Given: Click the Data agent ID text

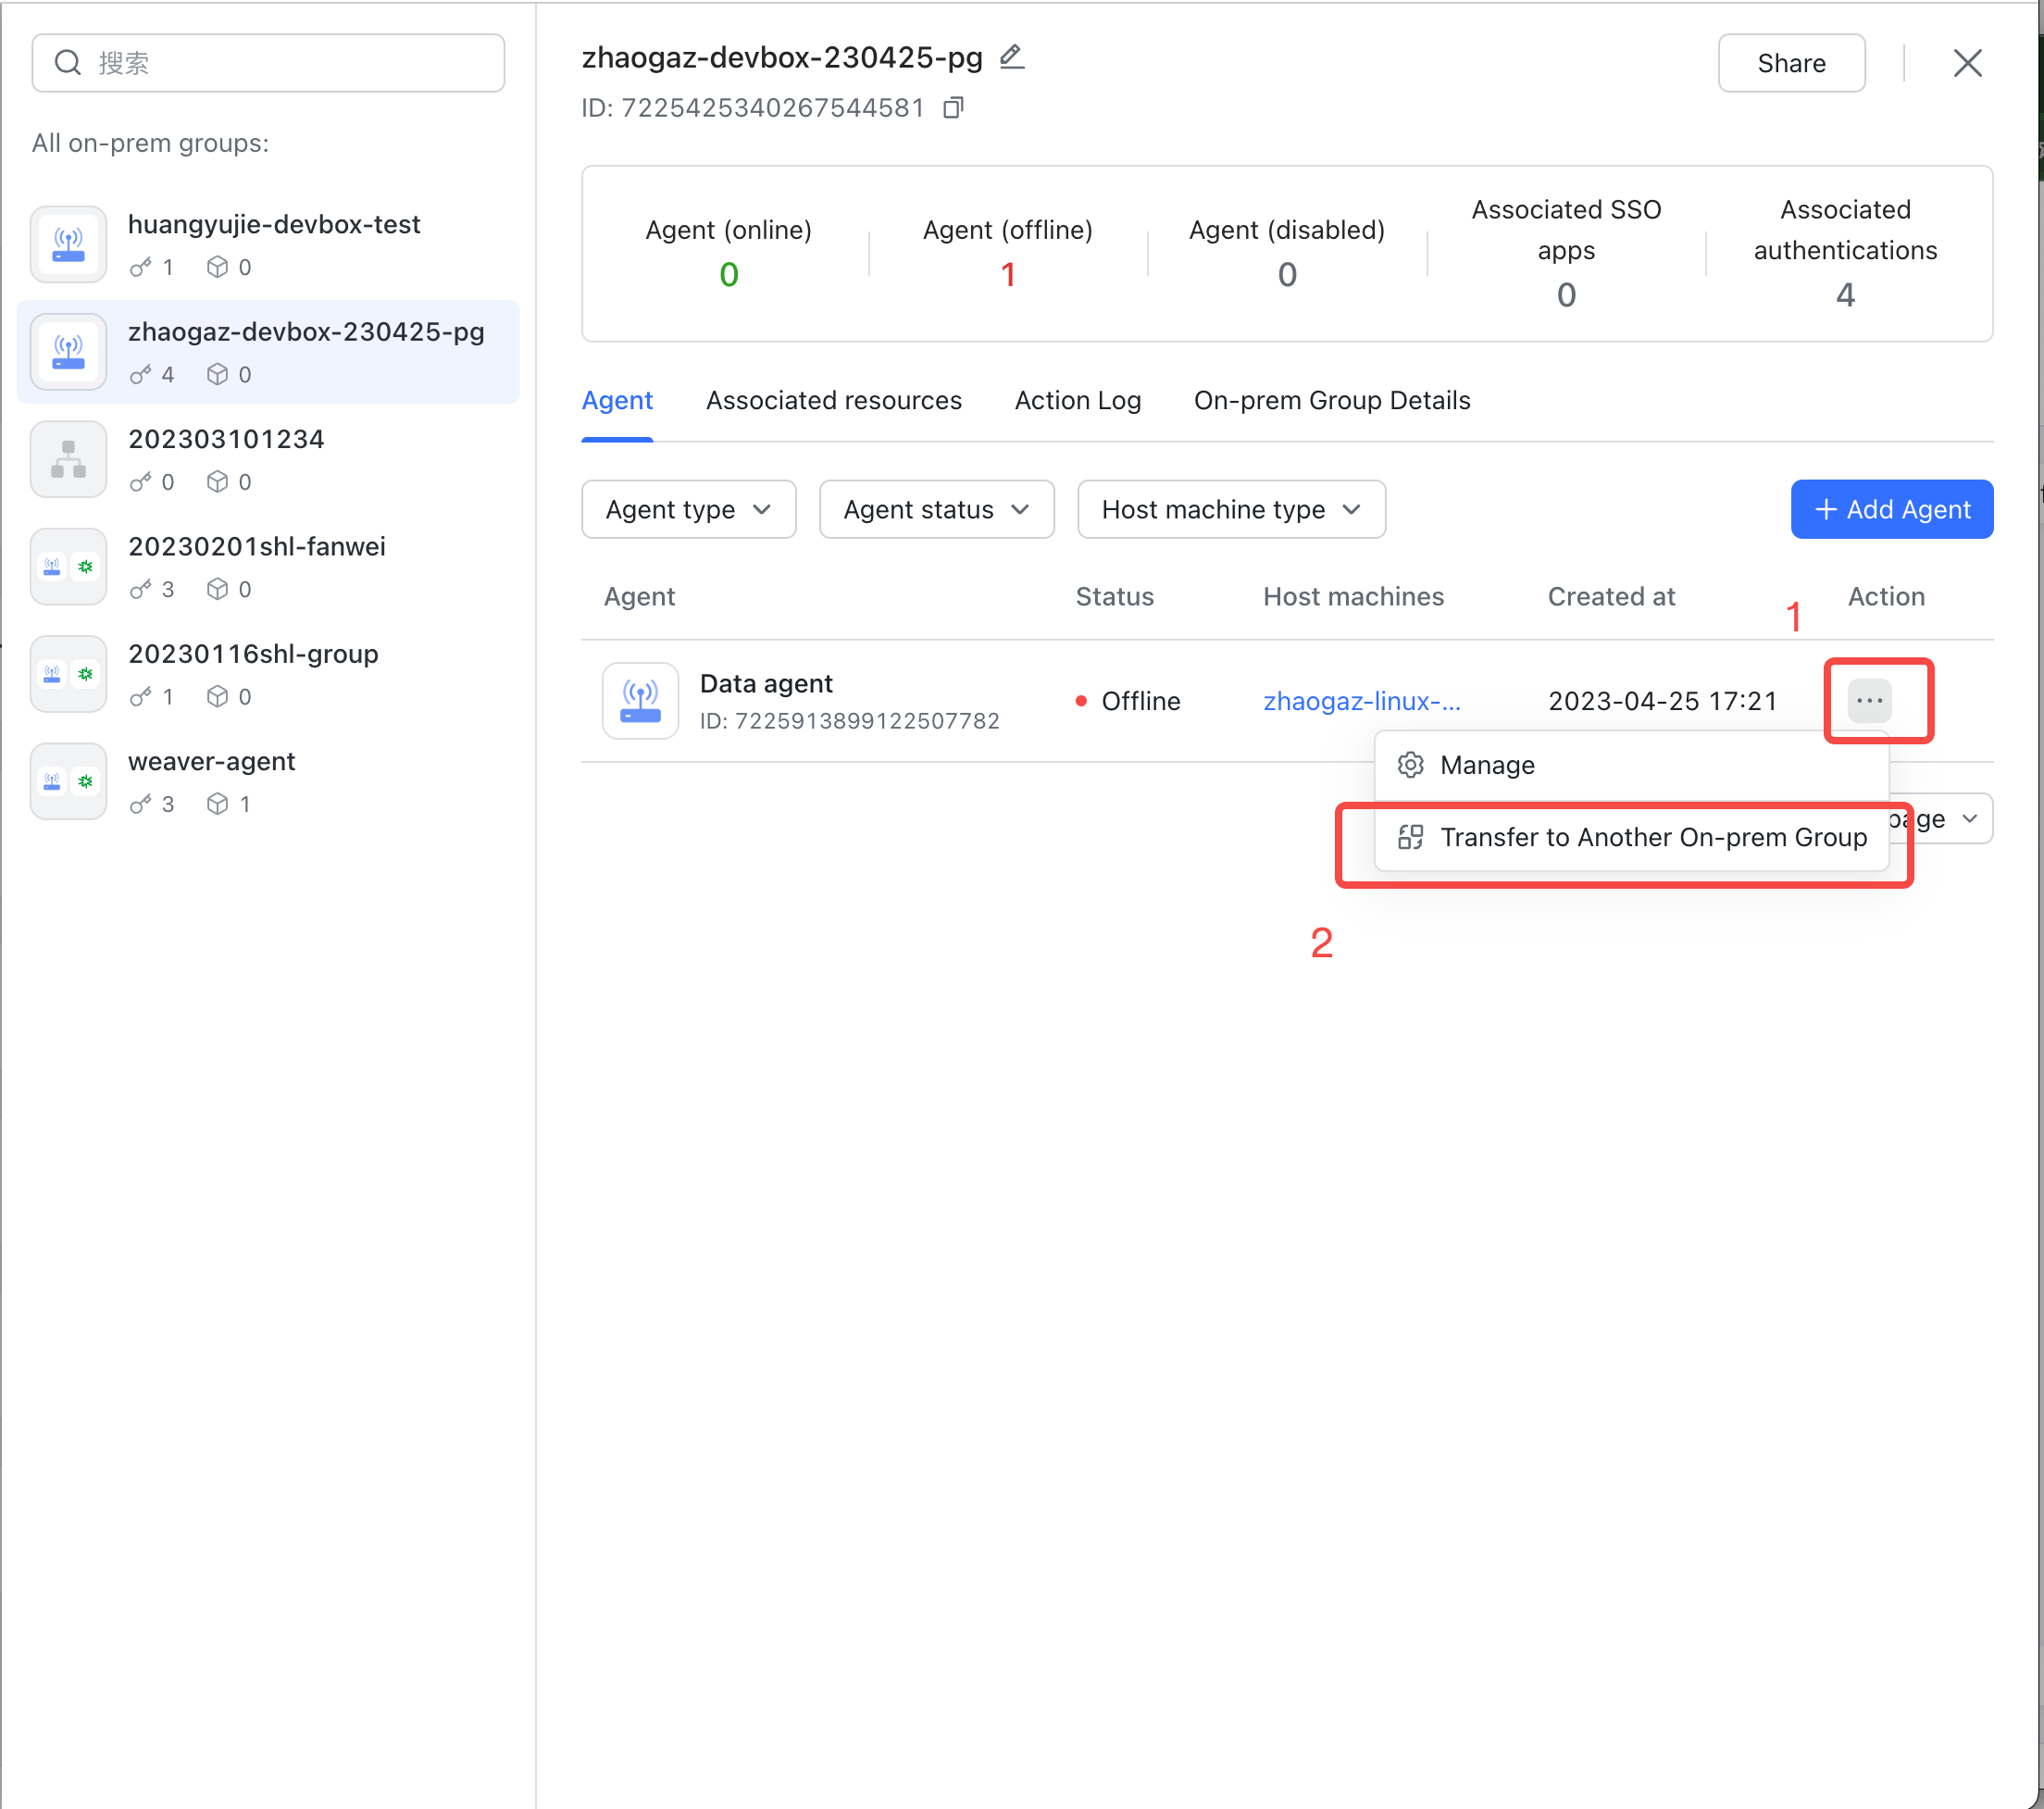Looking at the screenshot, I should [x=849, y=721].
